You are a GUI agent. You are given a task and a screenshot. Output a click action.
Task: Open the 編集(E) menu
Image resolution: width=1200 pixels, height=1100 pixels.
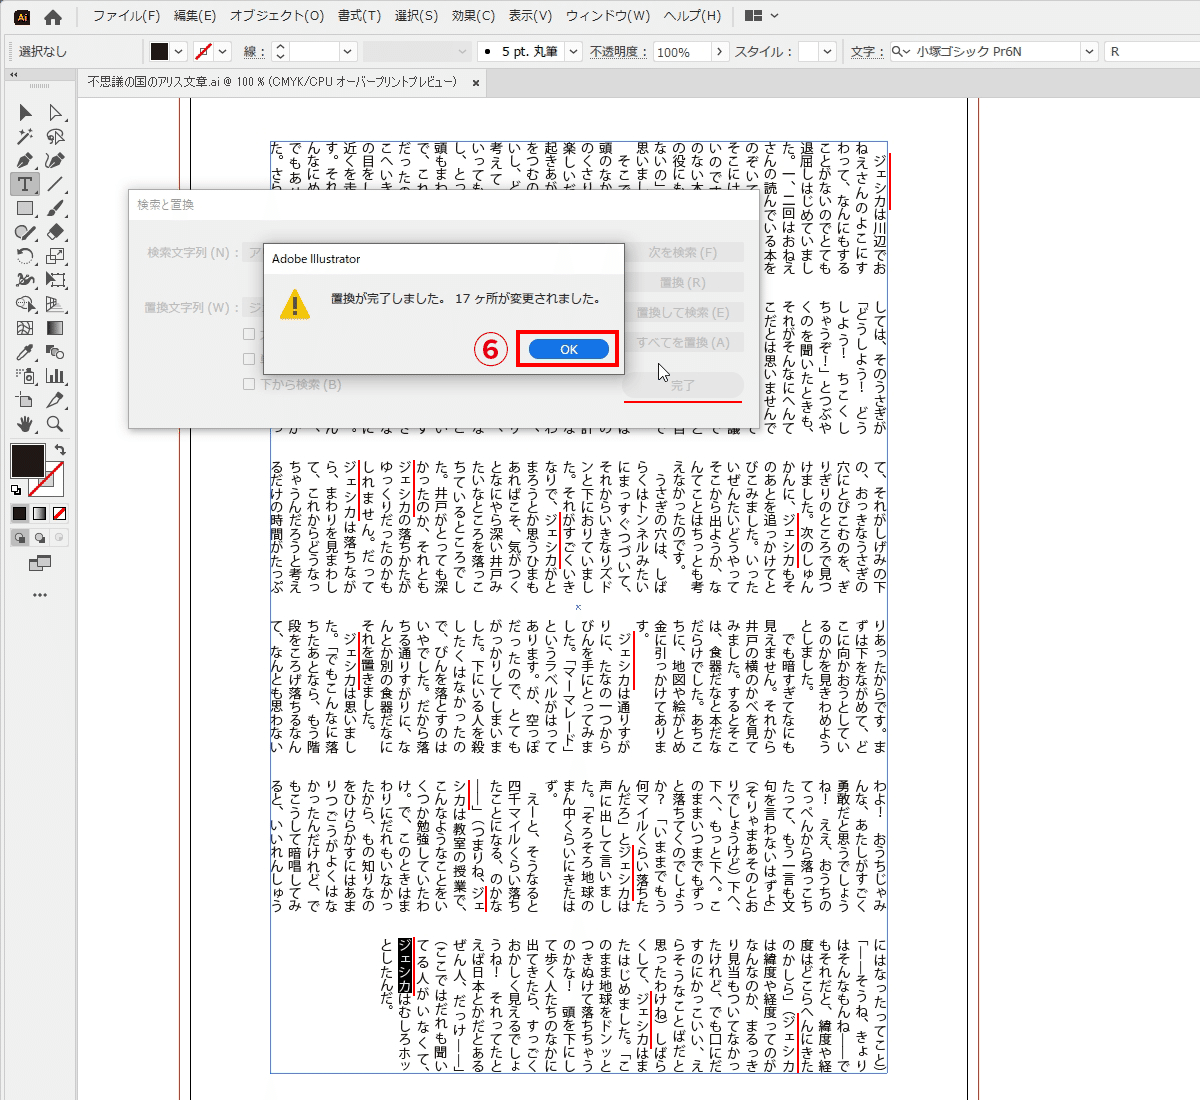pyautogui.click(x=195, y=16)
